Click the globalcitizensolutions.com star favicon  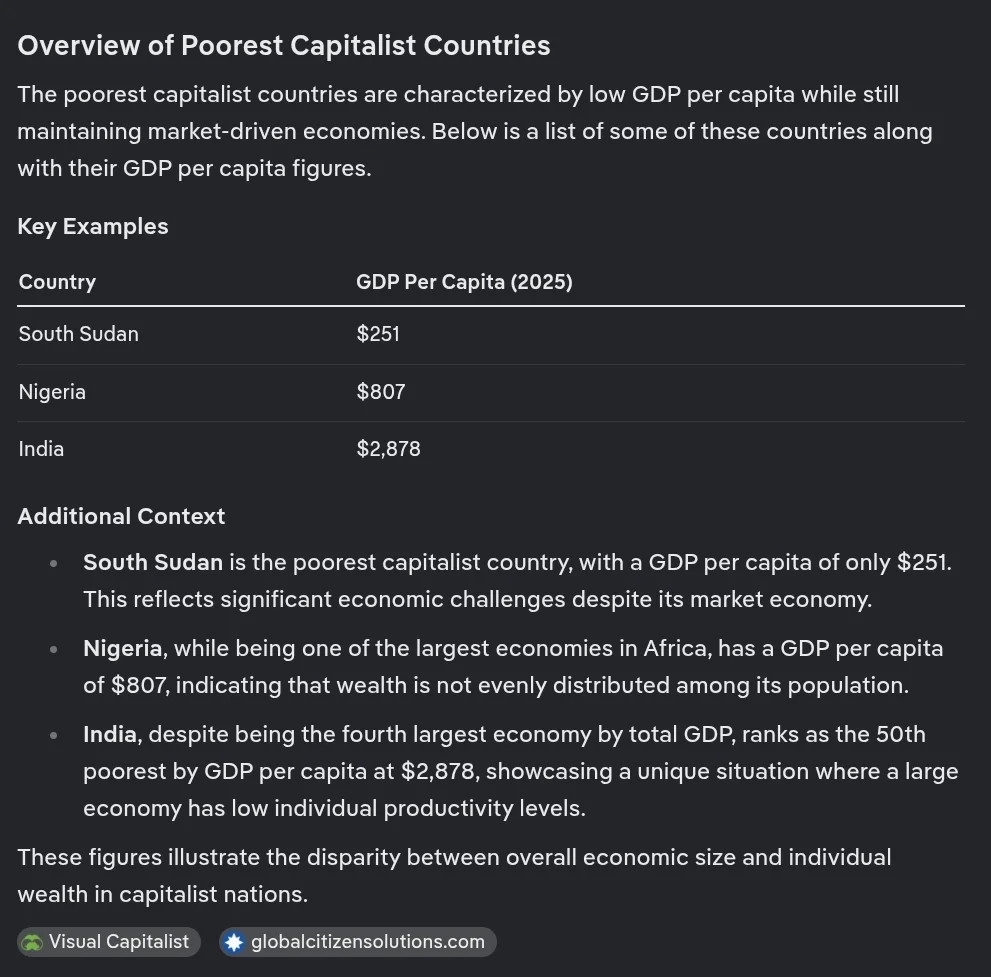coord(235,942)
